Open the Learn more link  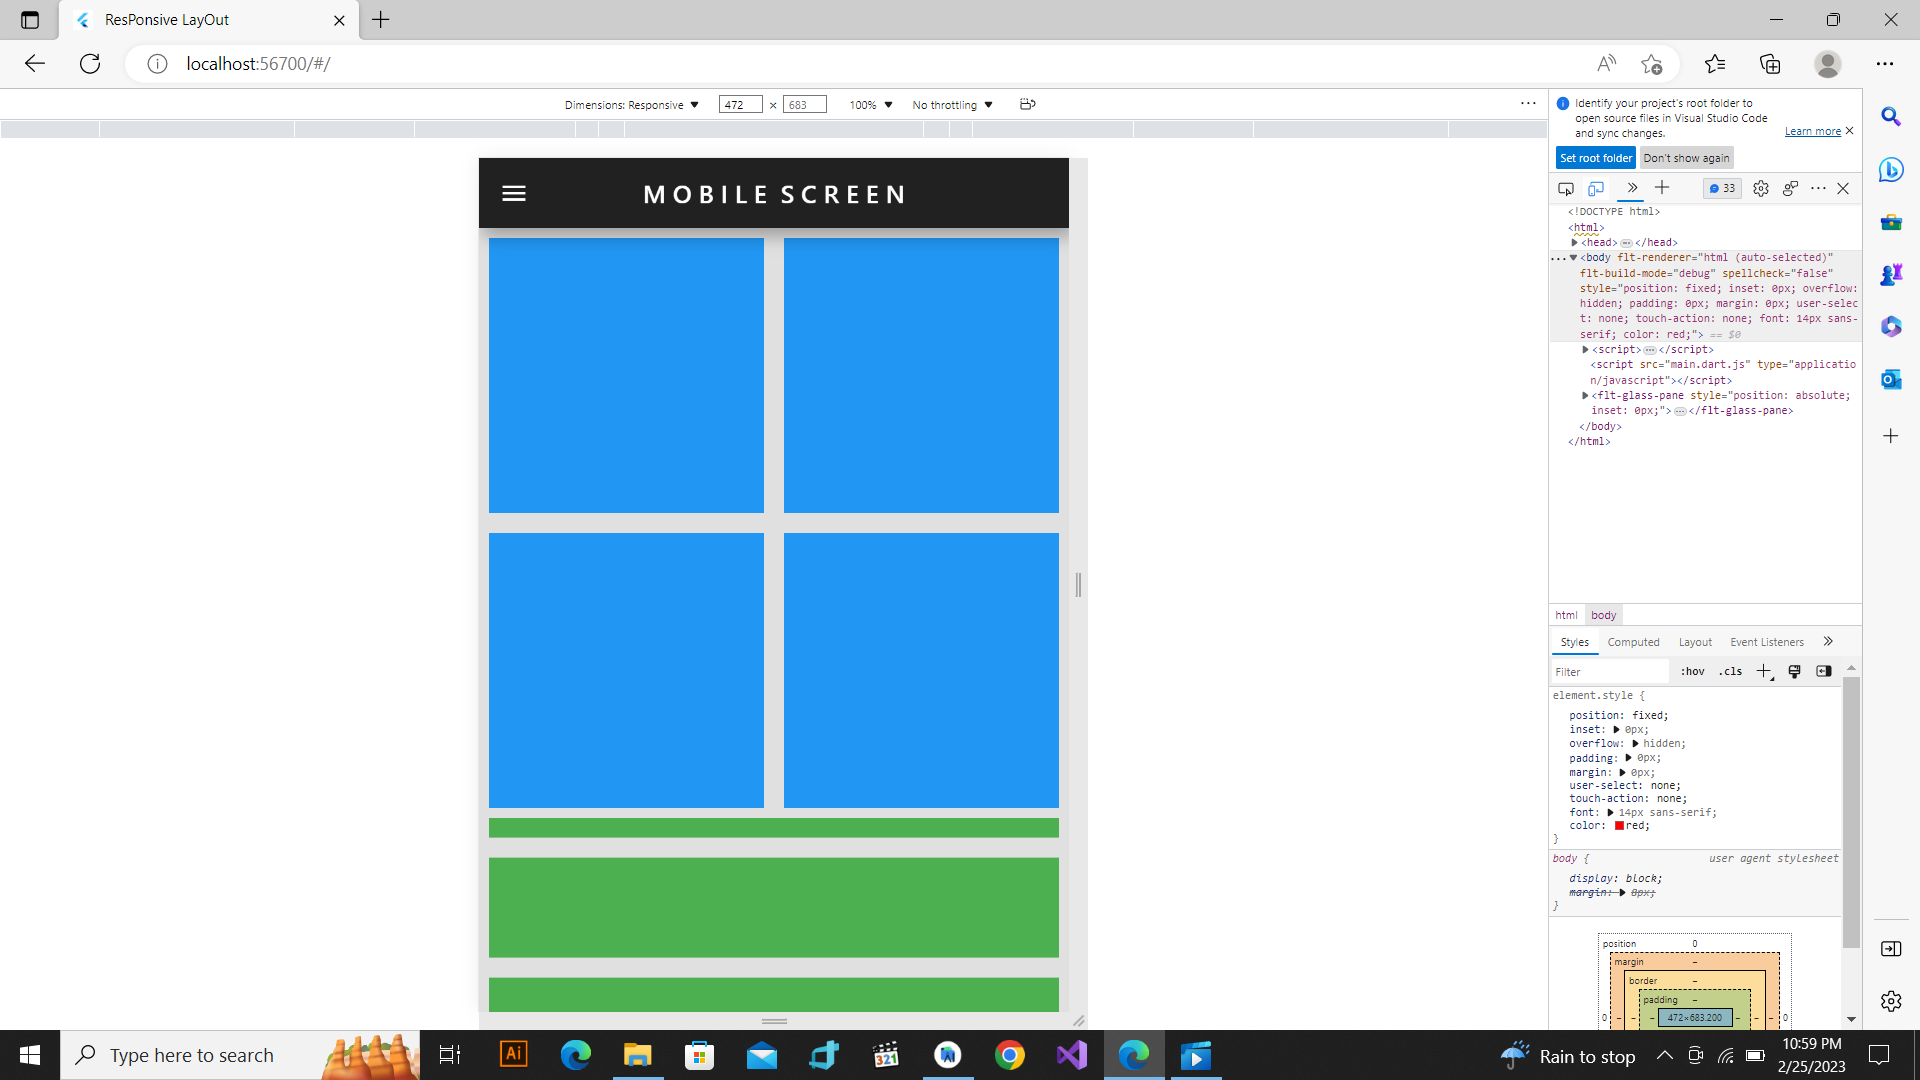pos(1811,131)
